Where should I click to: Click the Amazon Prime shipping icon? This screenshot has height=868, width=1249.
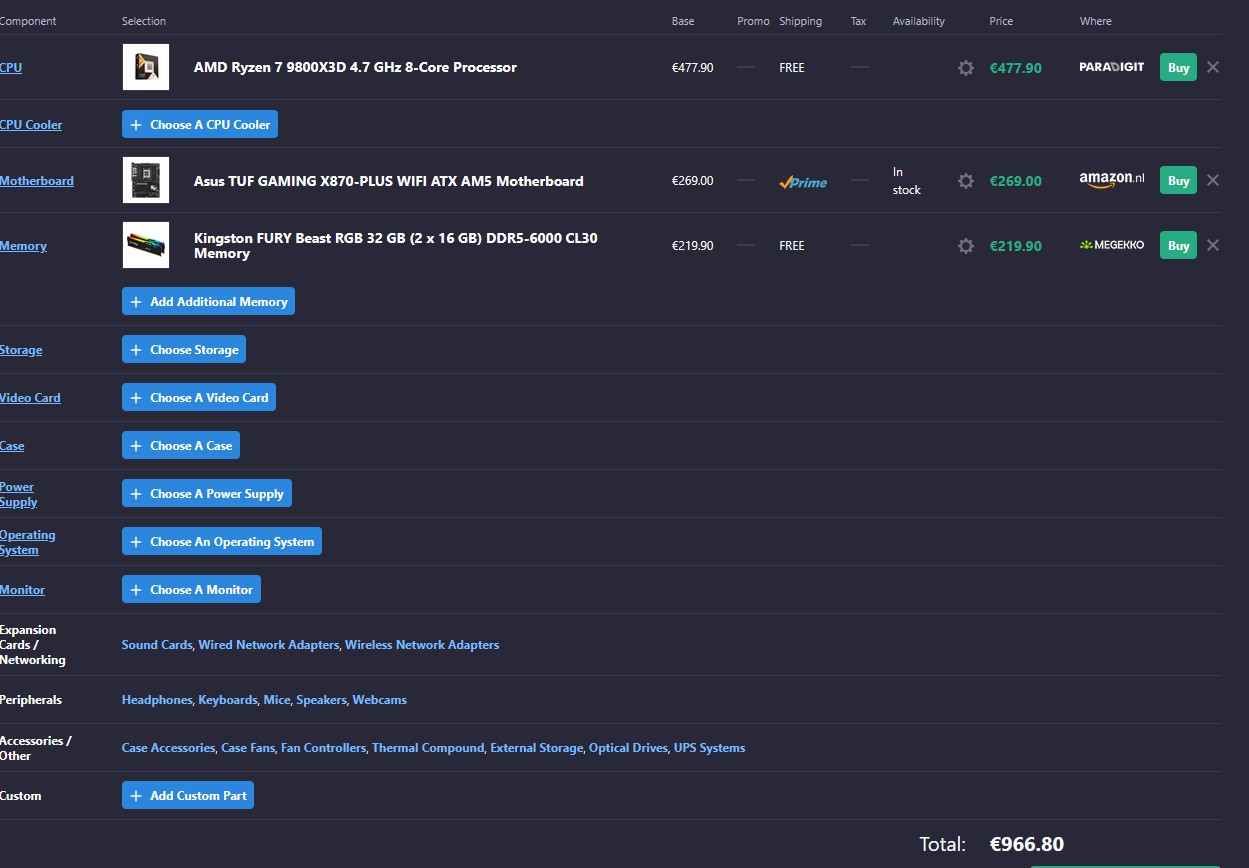point(803,182)
